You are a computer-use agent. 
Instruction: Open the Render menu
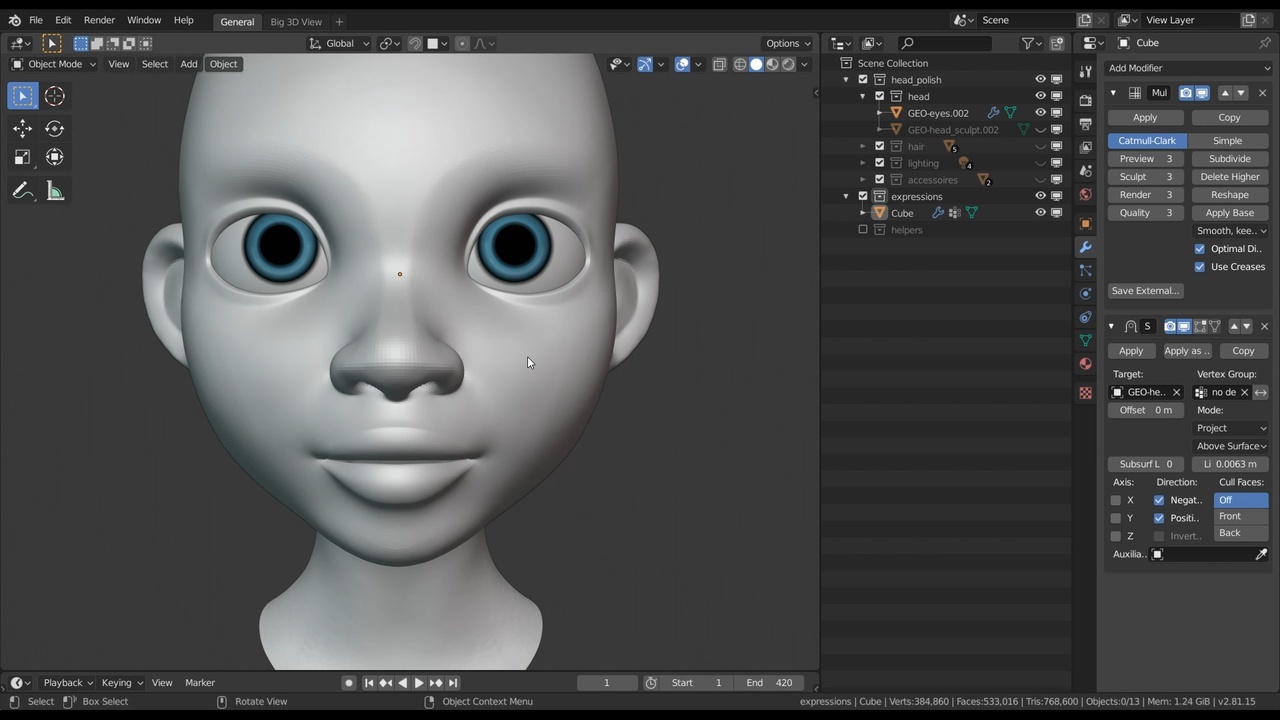pos(99,20)
